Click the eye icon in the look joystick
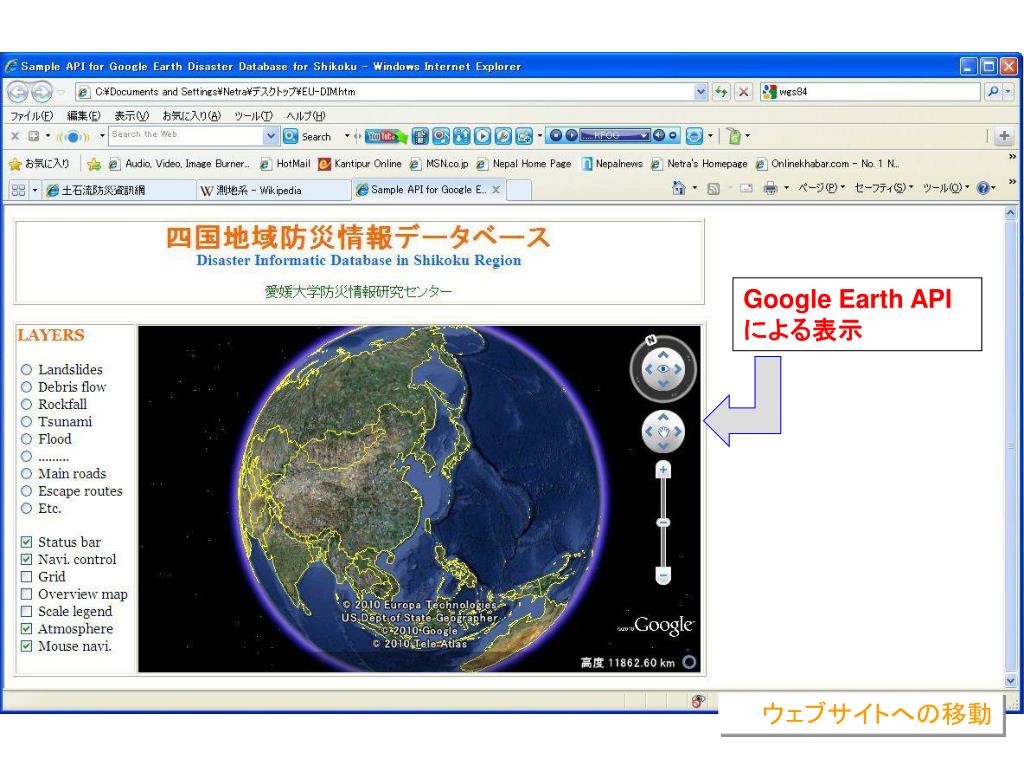Screen dimensions: 1024x768 pyautogui.click(x=662, y=370)
